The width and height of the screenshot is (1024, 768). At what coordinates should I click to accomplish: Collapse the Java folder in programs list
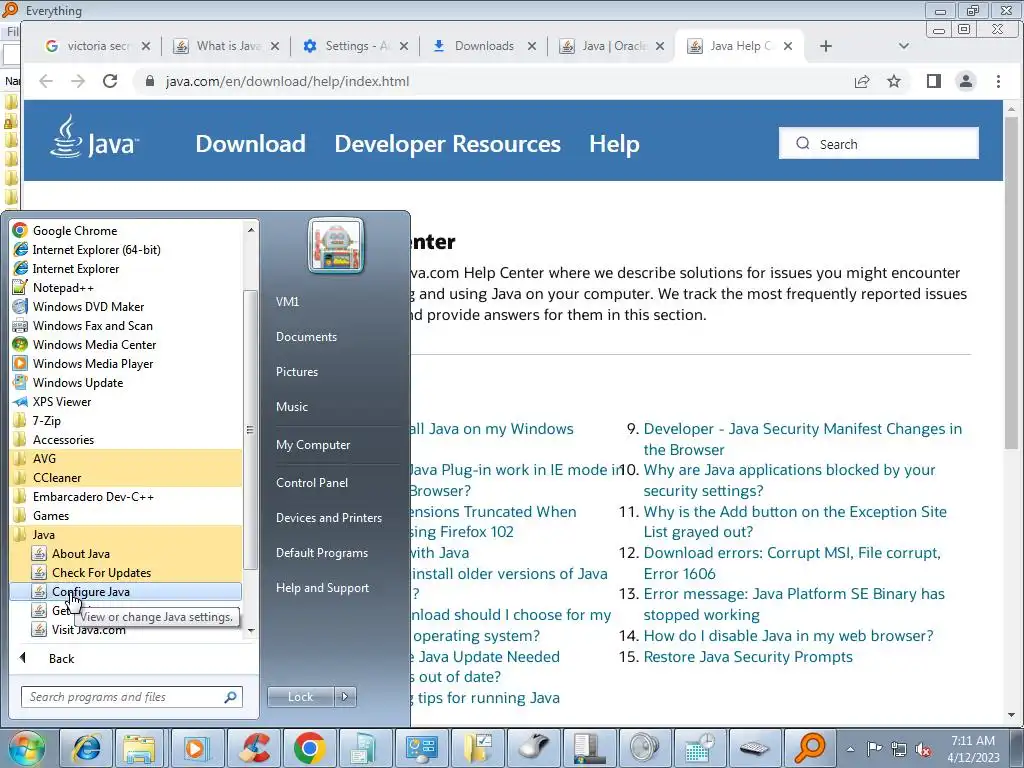point(44,535)
